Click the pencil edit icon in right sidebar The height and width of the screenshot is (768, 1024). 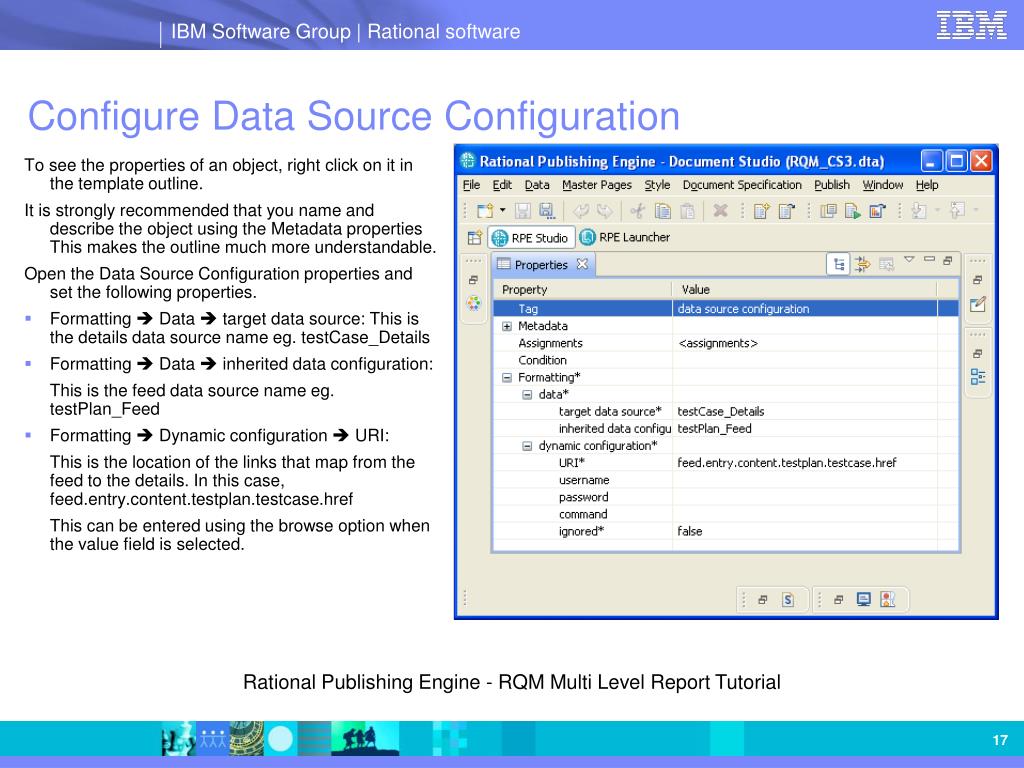pos(978,304)
